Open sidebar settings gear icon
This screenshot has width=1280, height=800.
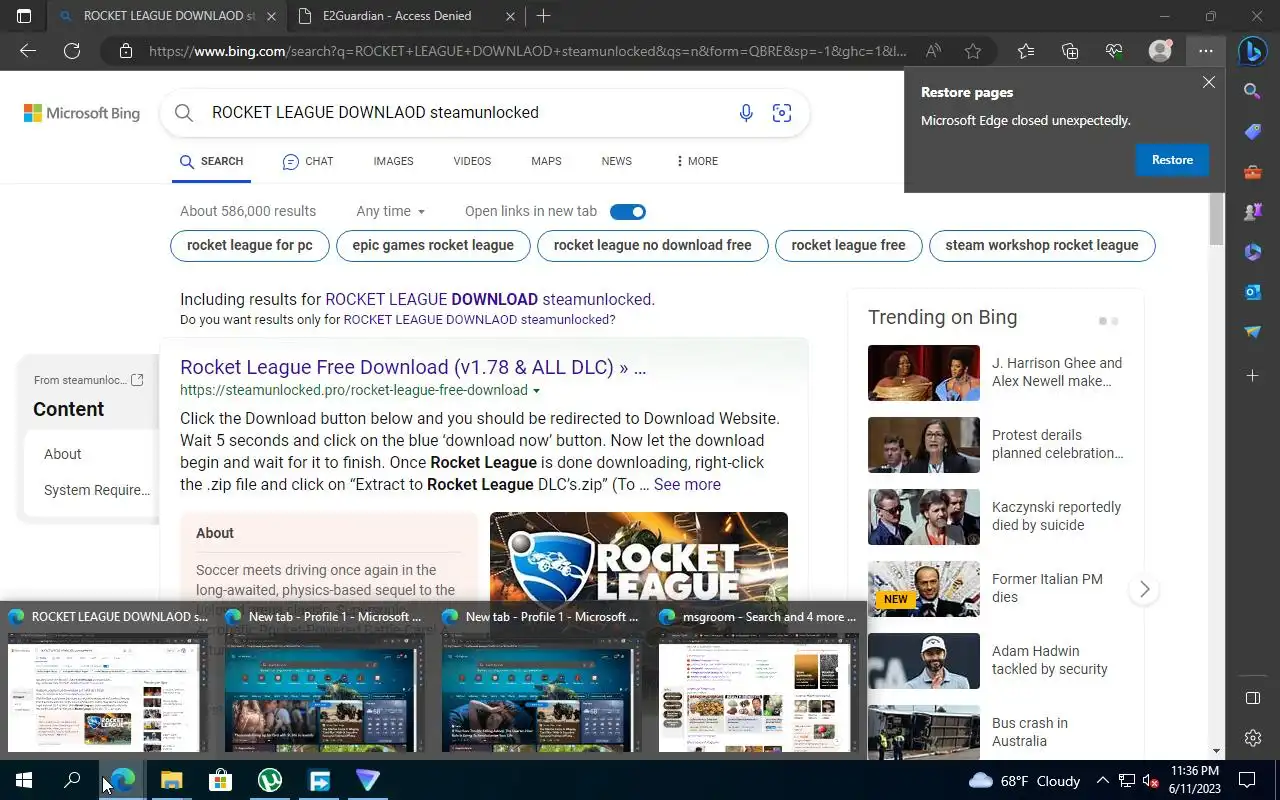(1253, 738)
